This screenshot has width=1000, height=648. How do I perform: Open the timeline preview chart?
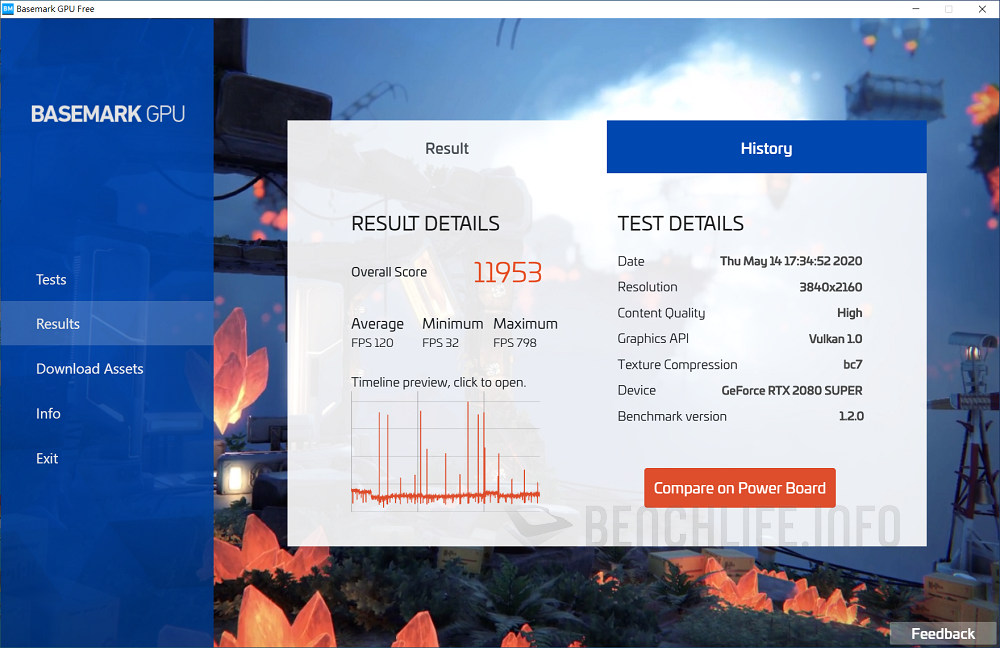click(x=445, y=450)
